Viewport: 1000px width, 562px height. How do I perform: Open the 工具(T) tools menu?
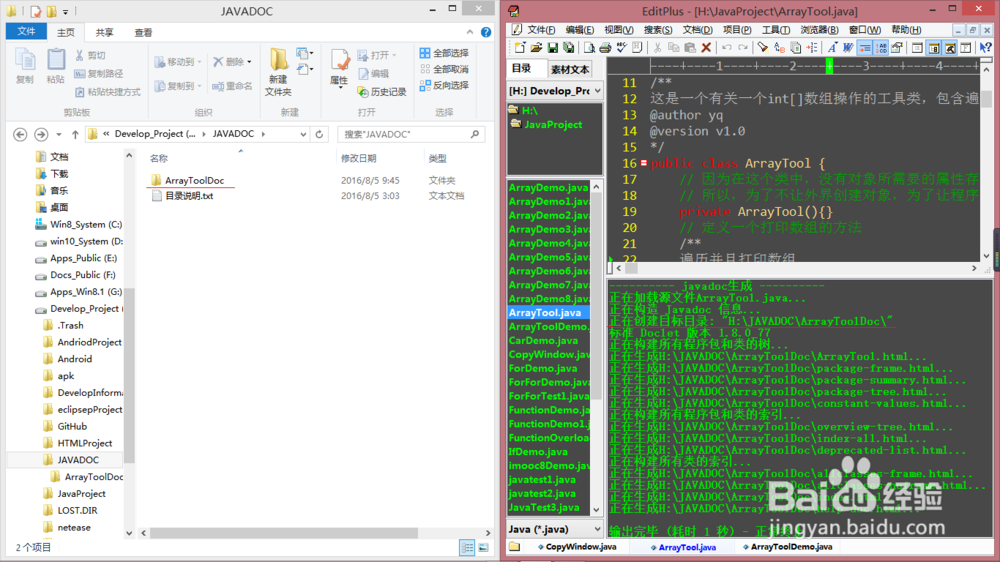coord(776,30)
